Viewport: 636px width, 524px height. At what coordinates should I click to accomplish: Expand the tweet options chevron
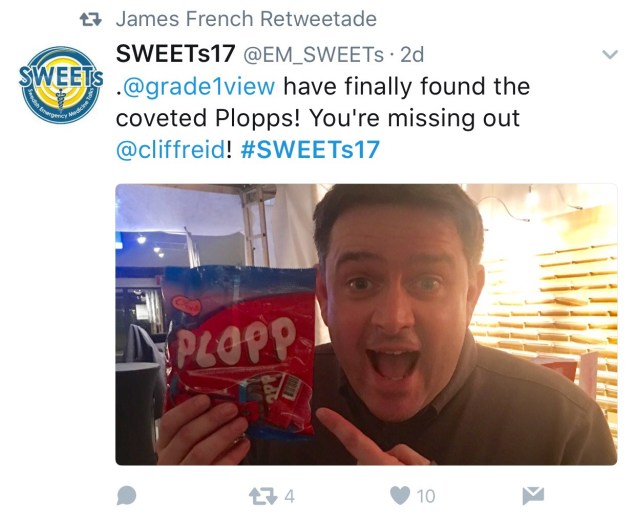pyautogui.click(x=610, y=54)
